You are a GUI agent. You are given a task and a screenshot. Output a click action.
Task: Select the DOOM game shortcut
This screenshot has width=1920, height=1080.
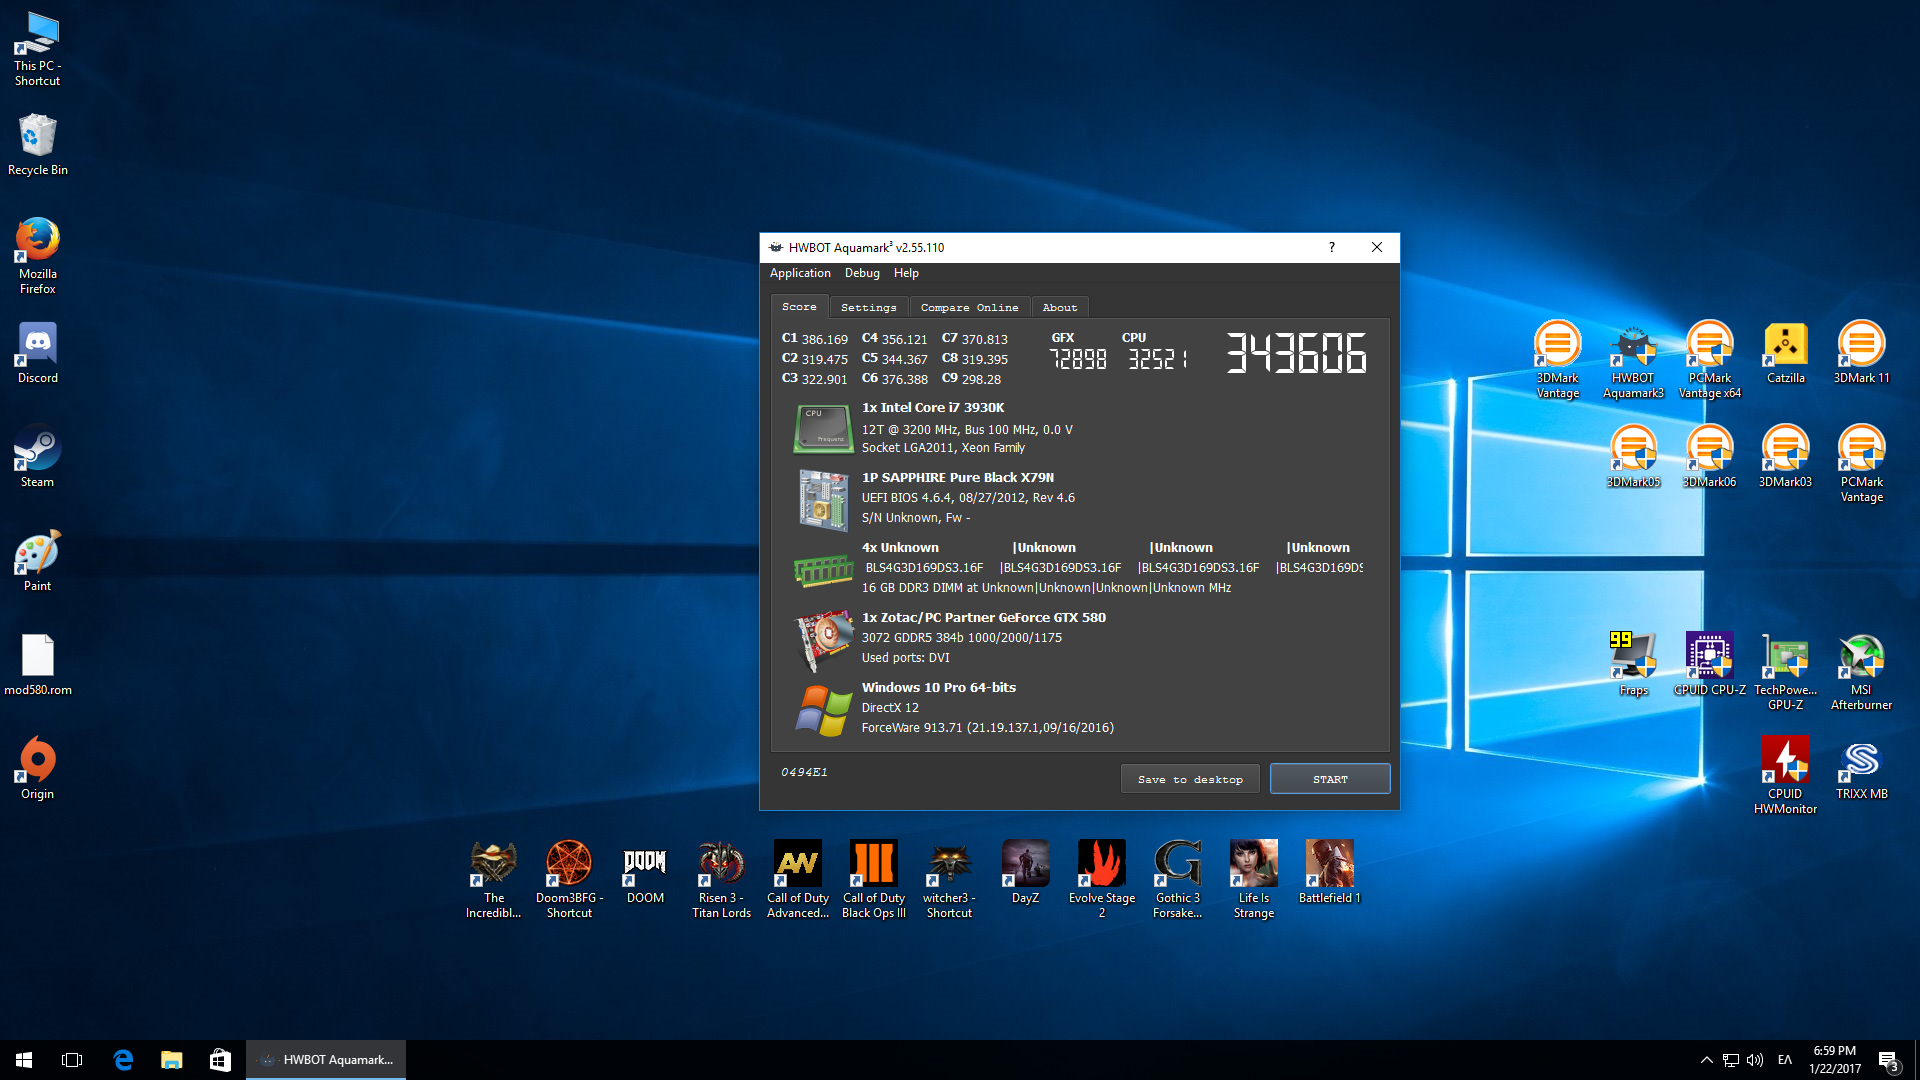click(645, 873)
